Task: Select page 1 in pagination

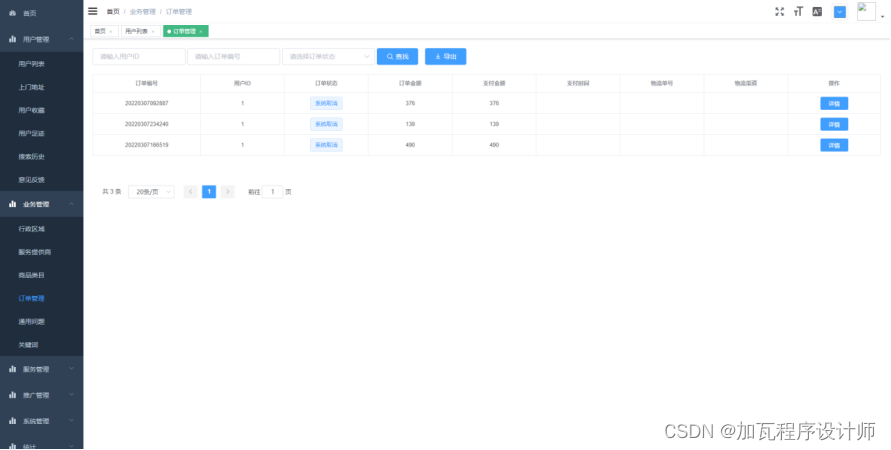Action: pos(209,192)
